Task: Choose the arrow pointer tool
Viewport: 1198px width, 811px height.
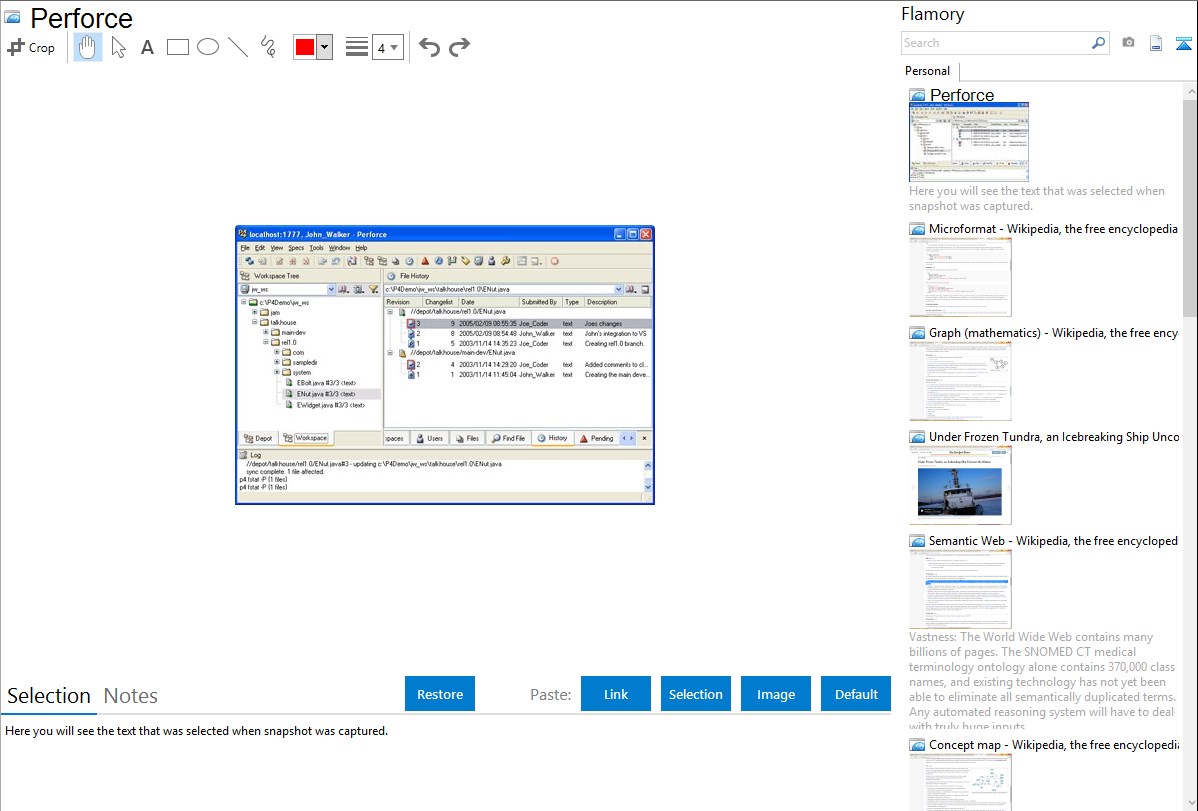Action: click(118, 47)
